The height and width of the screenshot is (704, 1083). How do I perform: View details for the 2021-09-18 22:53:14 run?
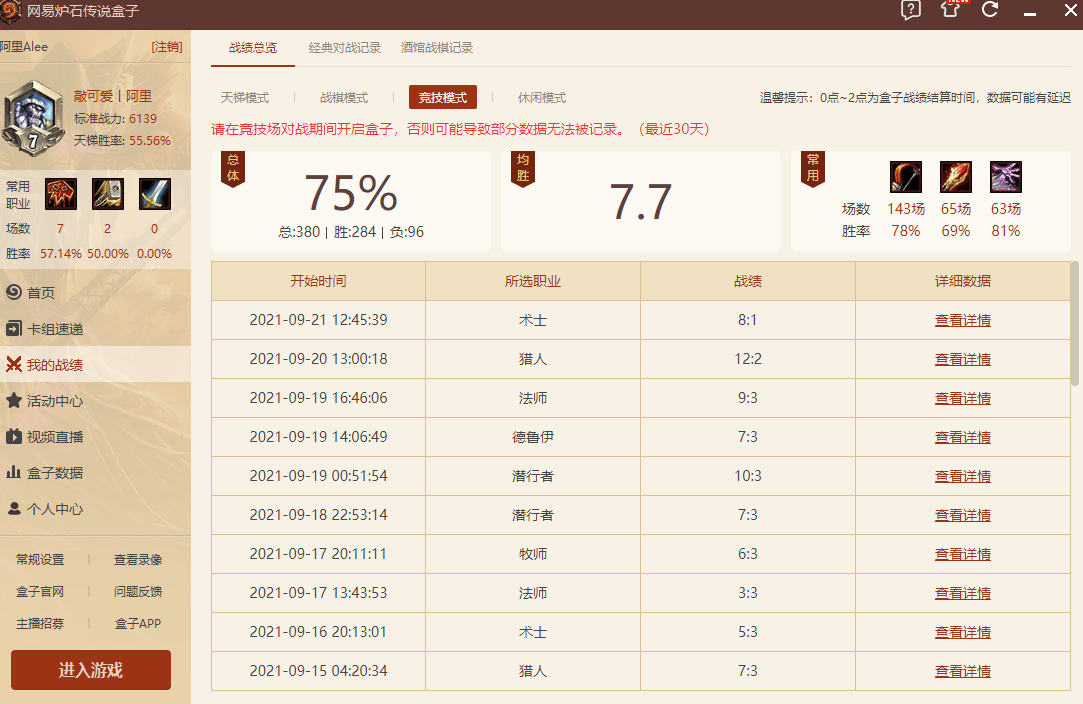pyautogui.click(x=963, y=515)
